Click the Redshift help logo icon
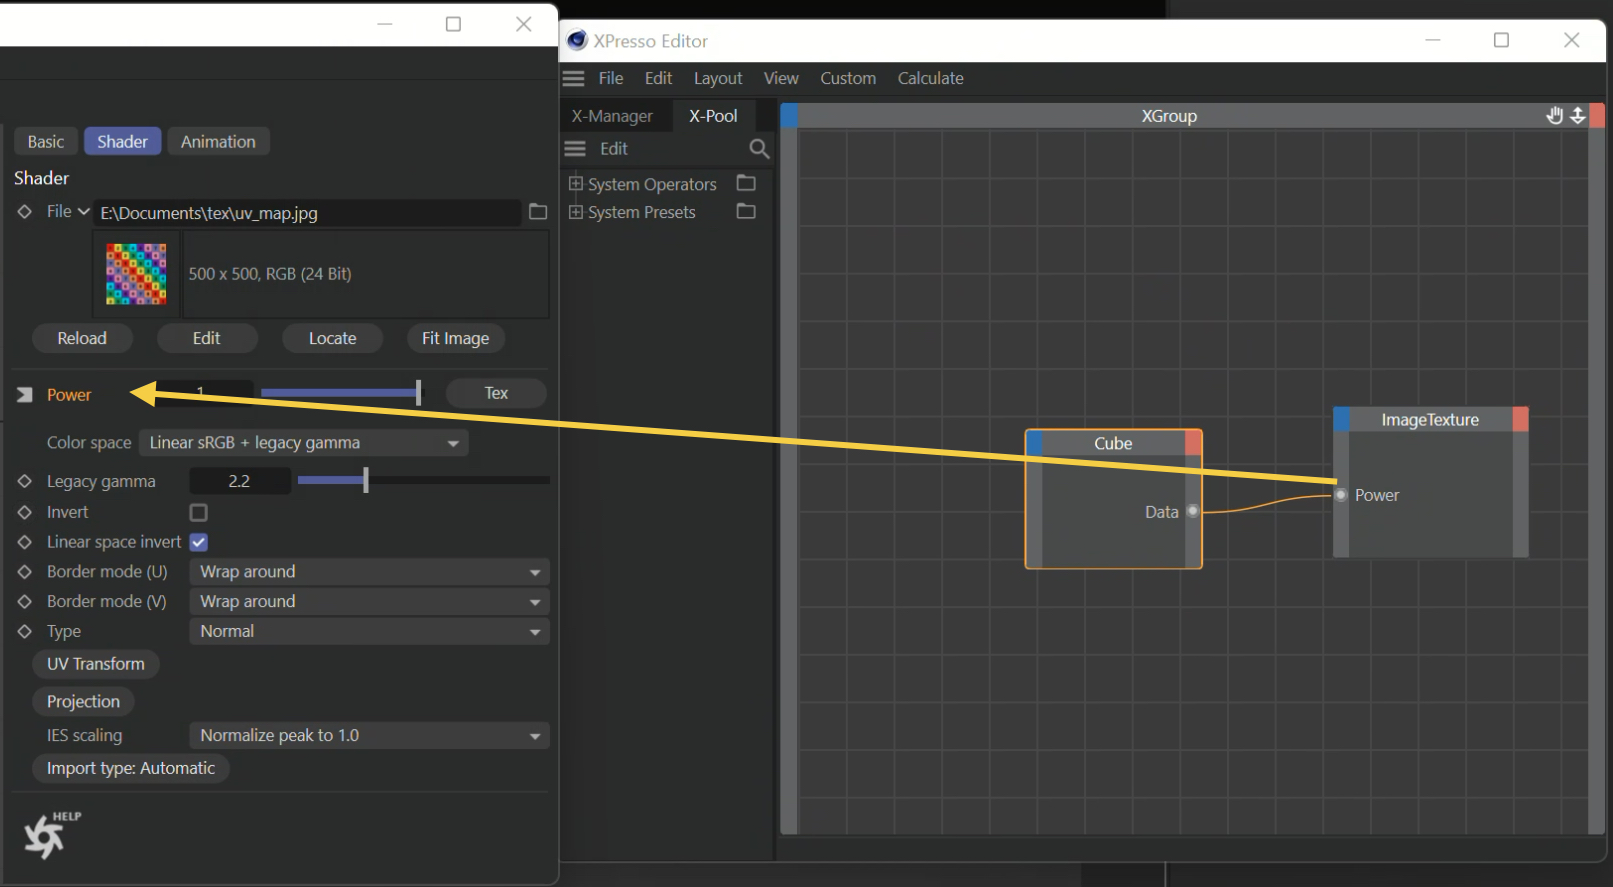This screenshot has height=887, width=1613. click(x=51, y=834)
